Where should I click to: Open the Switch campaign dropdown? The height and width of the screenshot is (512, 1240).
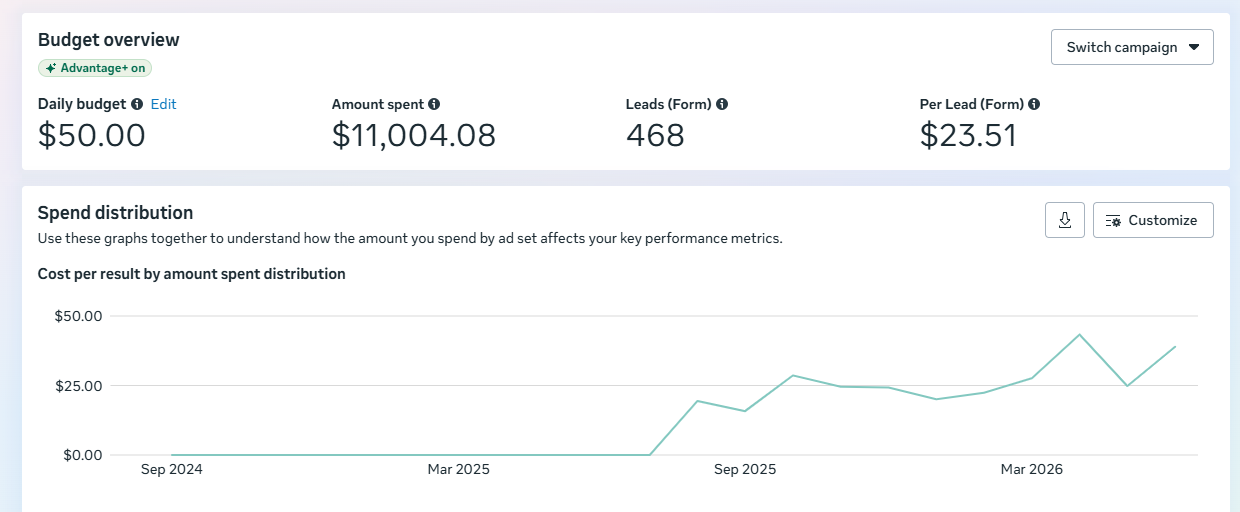pyautogui.click(x=1132, y=47)
